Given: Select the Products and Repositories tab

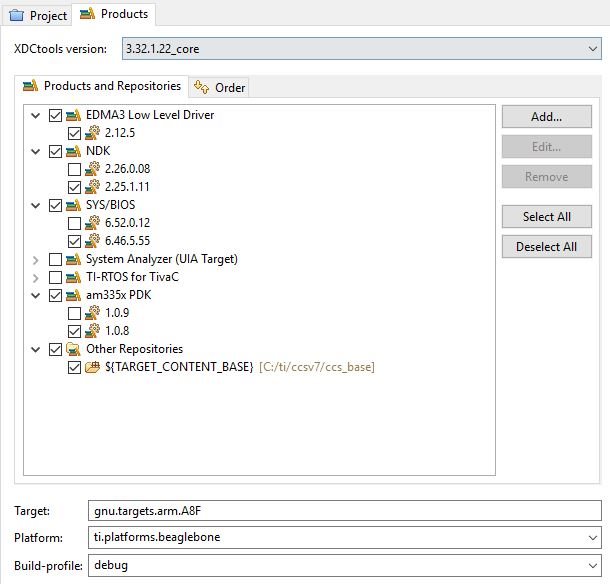Looking at the screenshot, I should coord(102,86).
